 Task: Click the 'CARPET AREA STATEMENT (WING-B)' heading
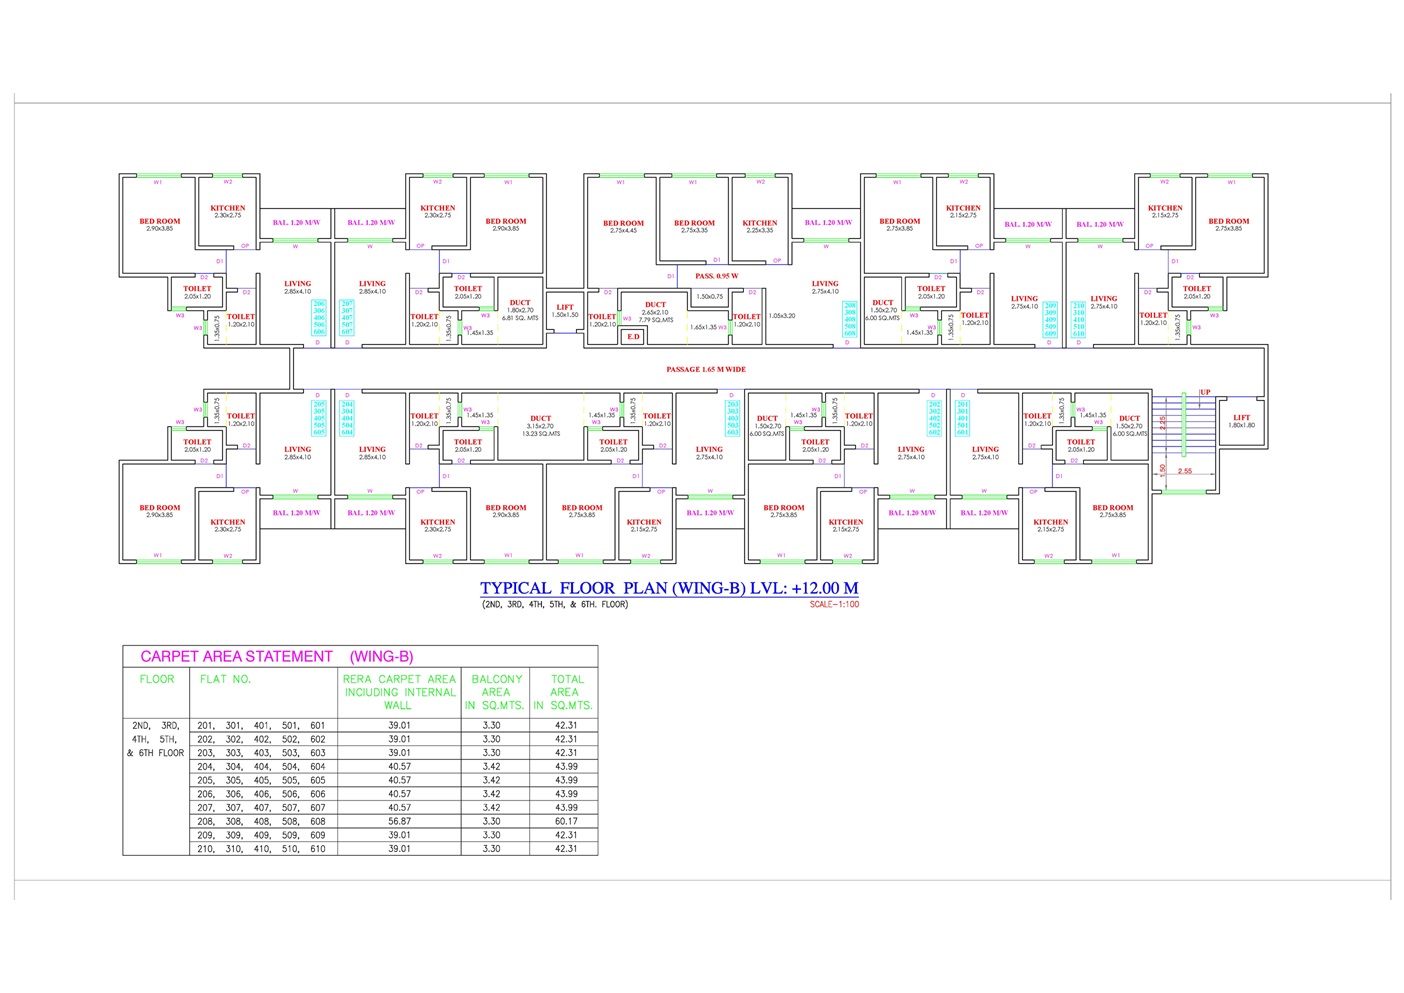(276, 656)
